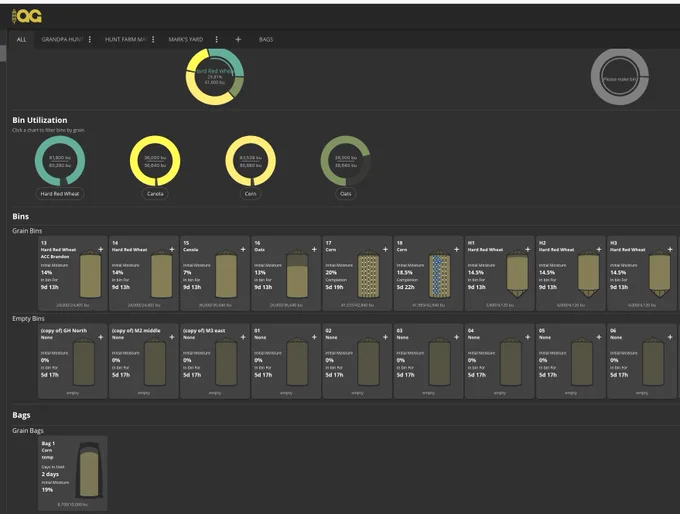Click the dotted silo graphic of bin 17 Corn
Screen dimensions: 680x514
tap(368, 275)
